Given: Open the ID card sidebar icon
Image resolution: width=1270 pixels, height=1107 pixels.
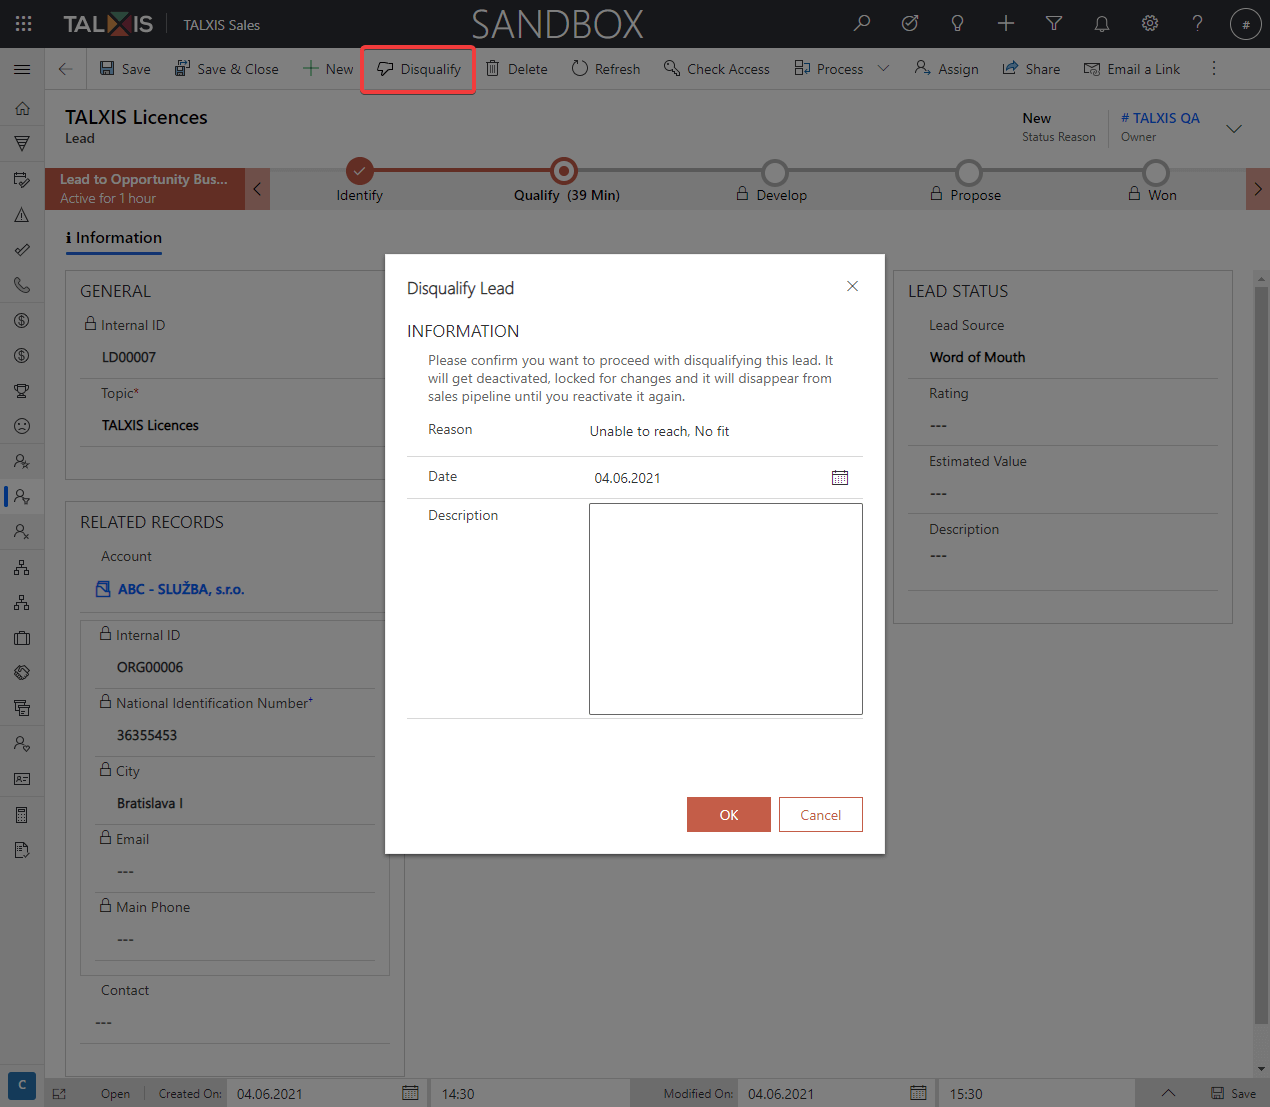Looking at the screenshot, I should tap(22, 779).
